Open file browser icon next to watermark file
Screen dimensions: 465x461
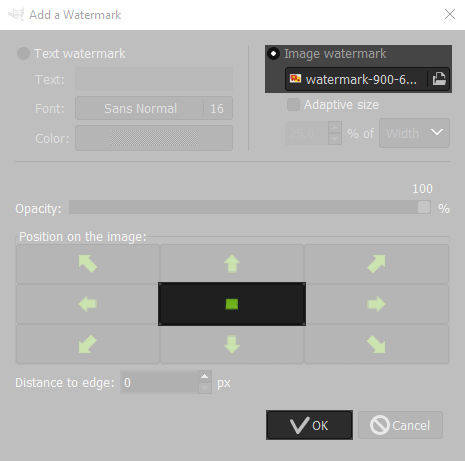tap(439, 79)
